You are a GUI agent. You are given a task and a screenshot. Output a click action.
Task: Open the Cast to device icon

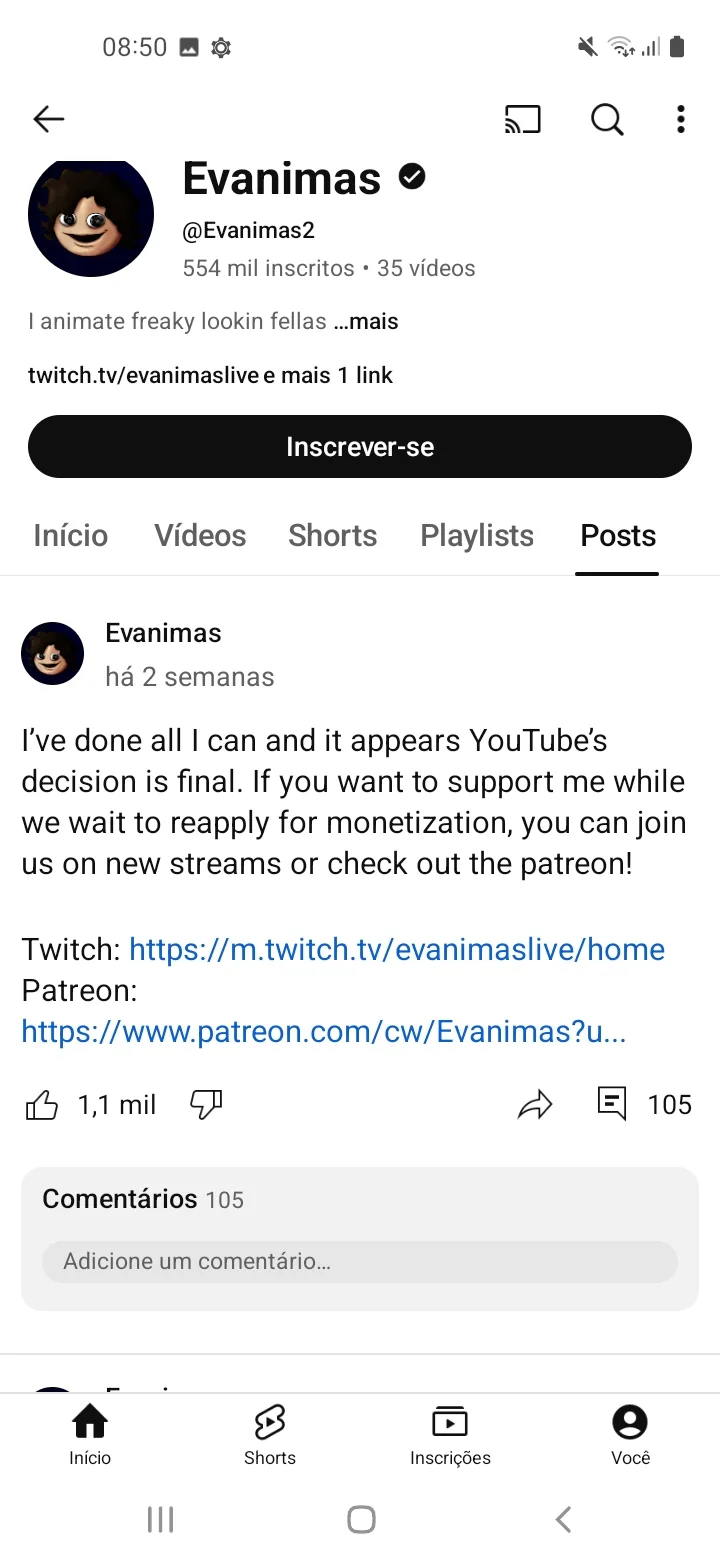pos(522,120)
